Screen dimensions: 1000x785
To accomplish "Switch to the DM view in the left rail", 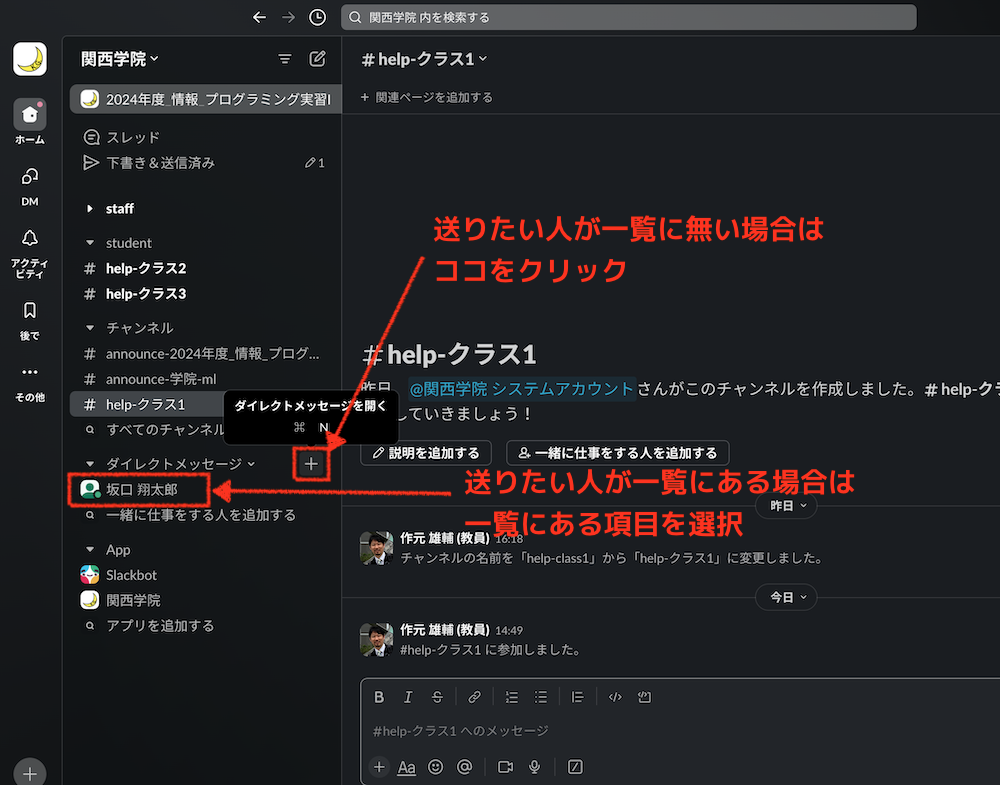I will tap(29, 188).
